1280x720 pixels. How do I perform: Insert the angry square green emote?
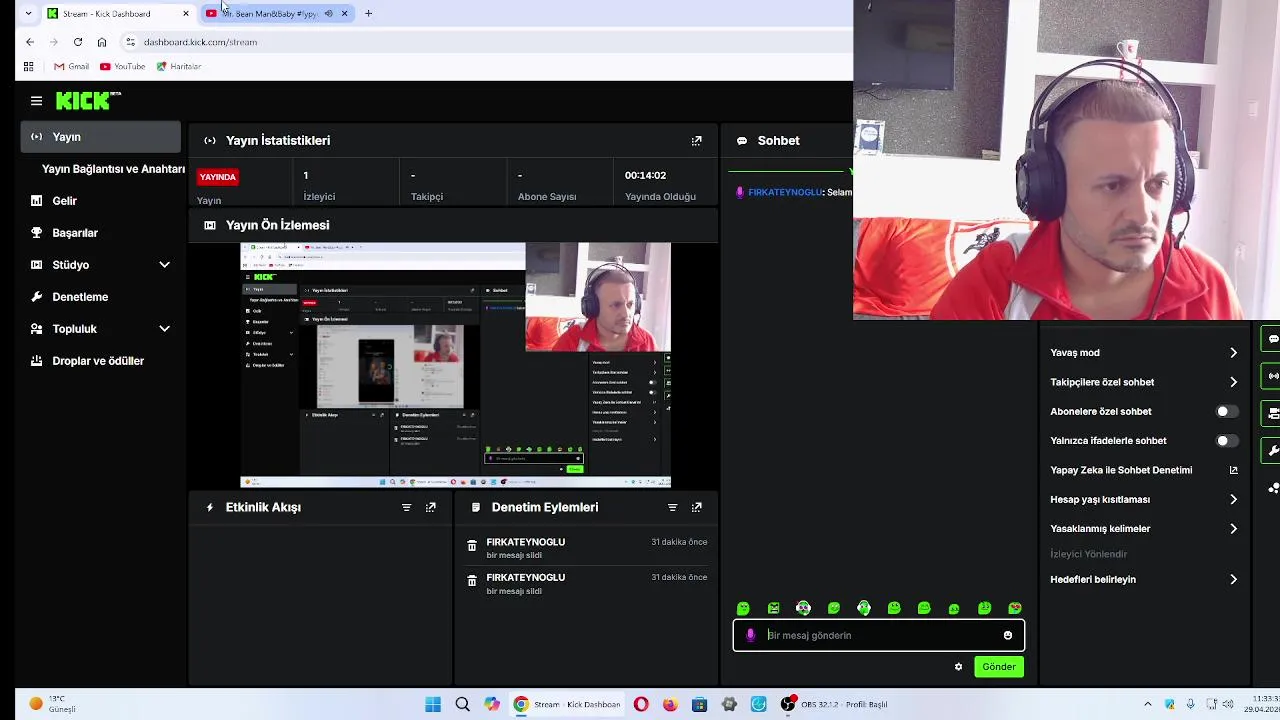click(x=773, y=608)
